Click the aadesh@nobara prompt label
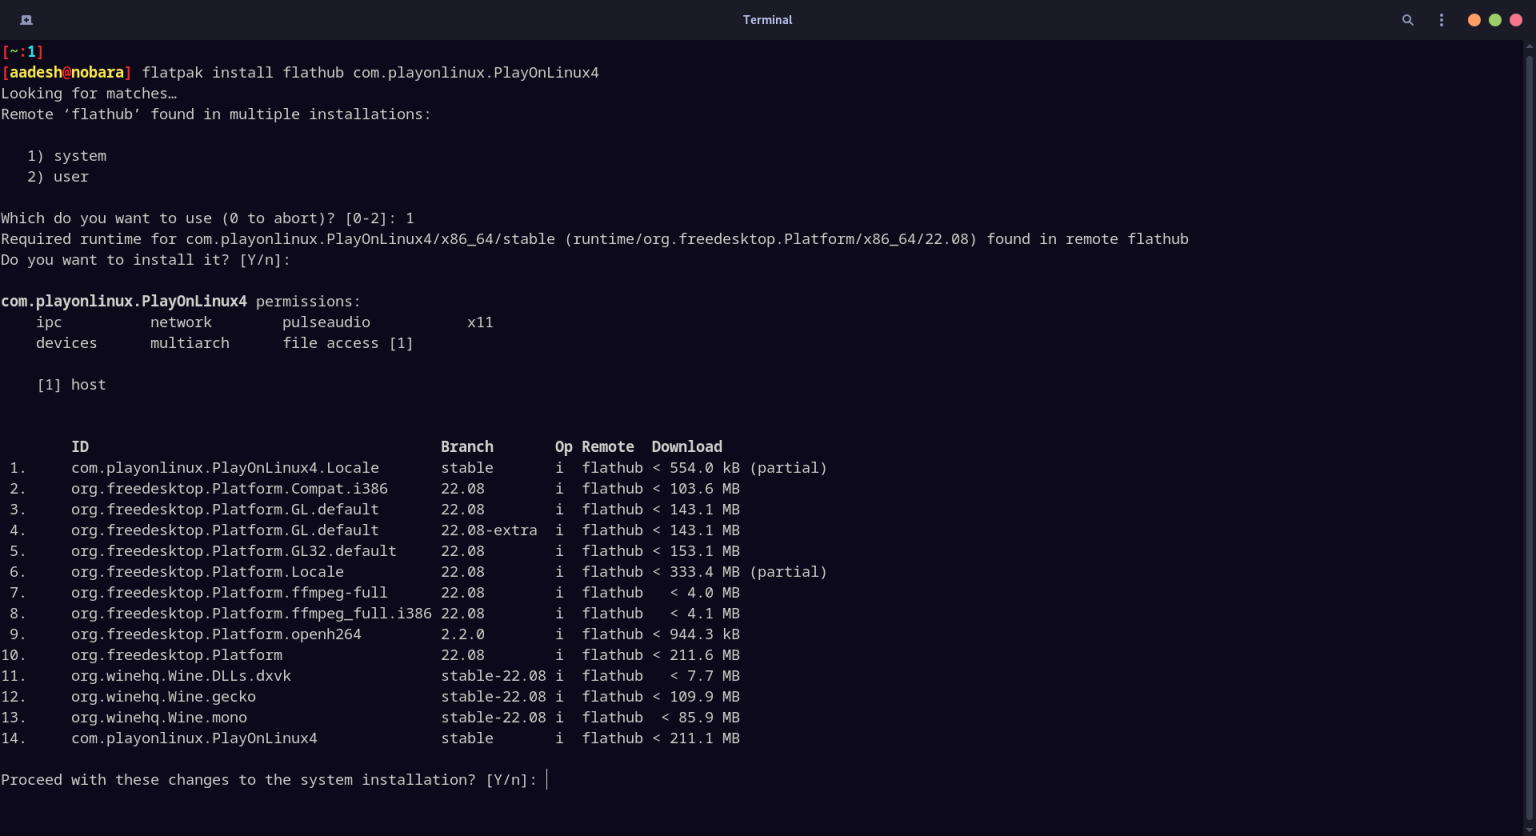1536x836 pixels. 66,72
